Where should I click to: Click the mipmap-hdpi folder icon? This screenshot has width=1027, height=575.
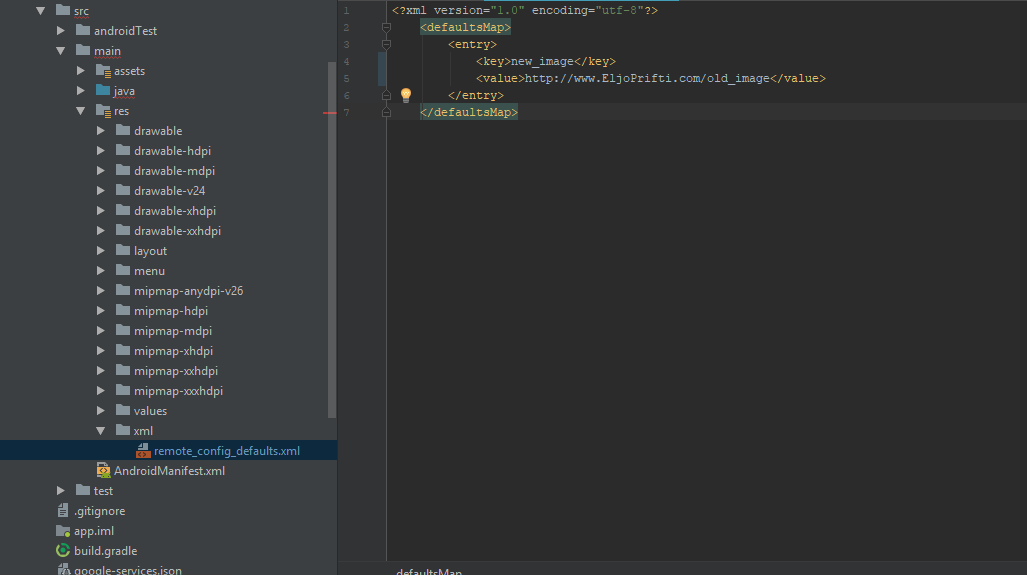tap(123, 310)
